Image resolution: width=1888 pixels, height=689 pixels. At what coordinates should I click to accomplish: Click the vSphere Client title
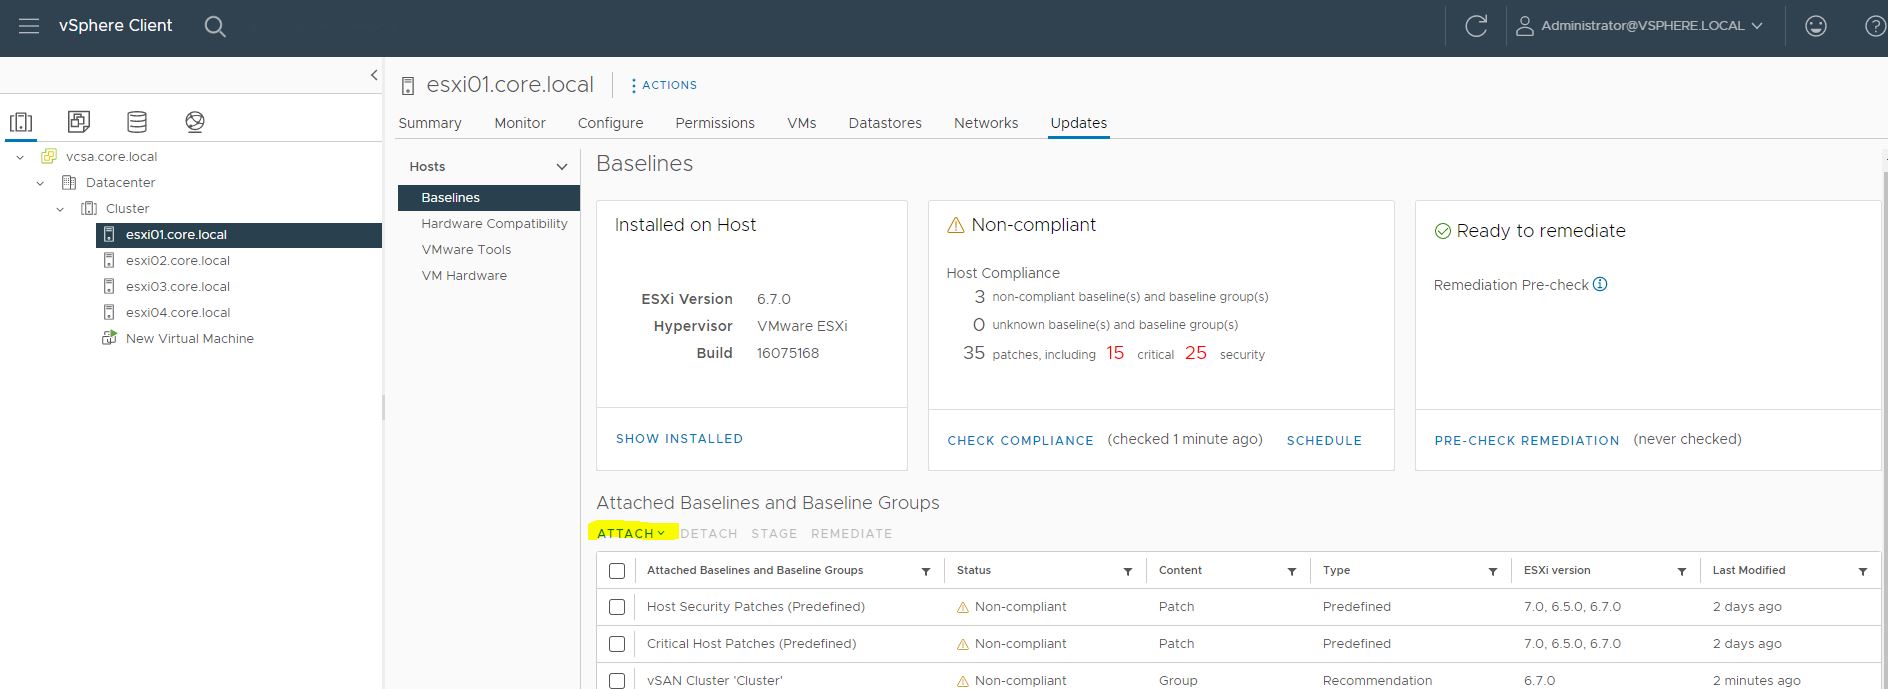coord(115,26)
